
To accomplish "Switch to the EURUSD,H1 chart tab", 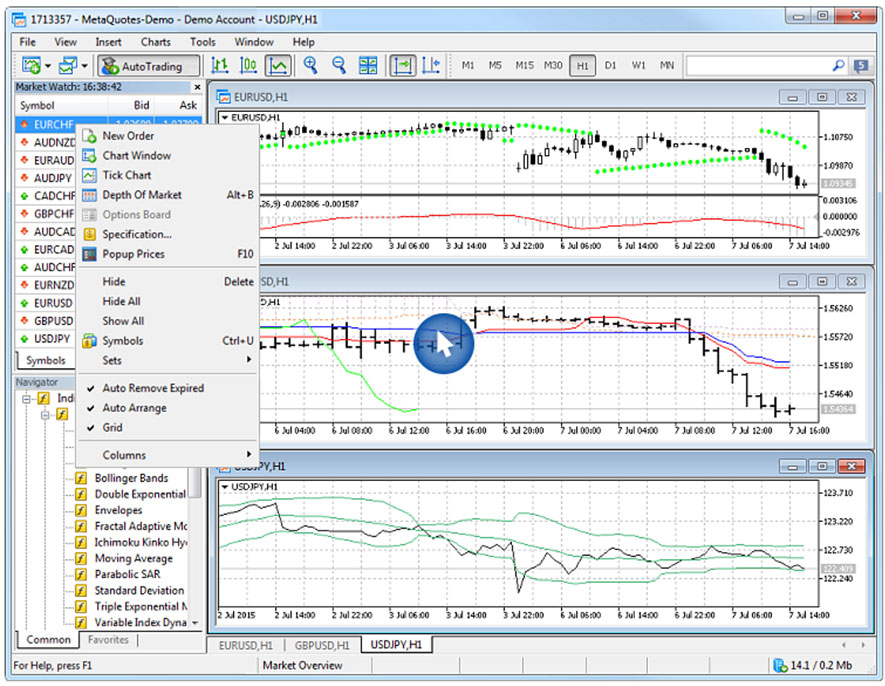I will (x=246, y=645).
